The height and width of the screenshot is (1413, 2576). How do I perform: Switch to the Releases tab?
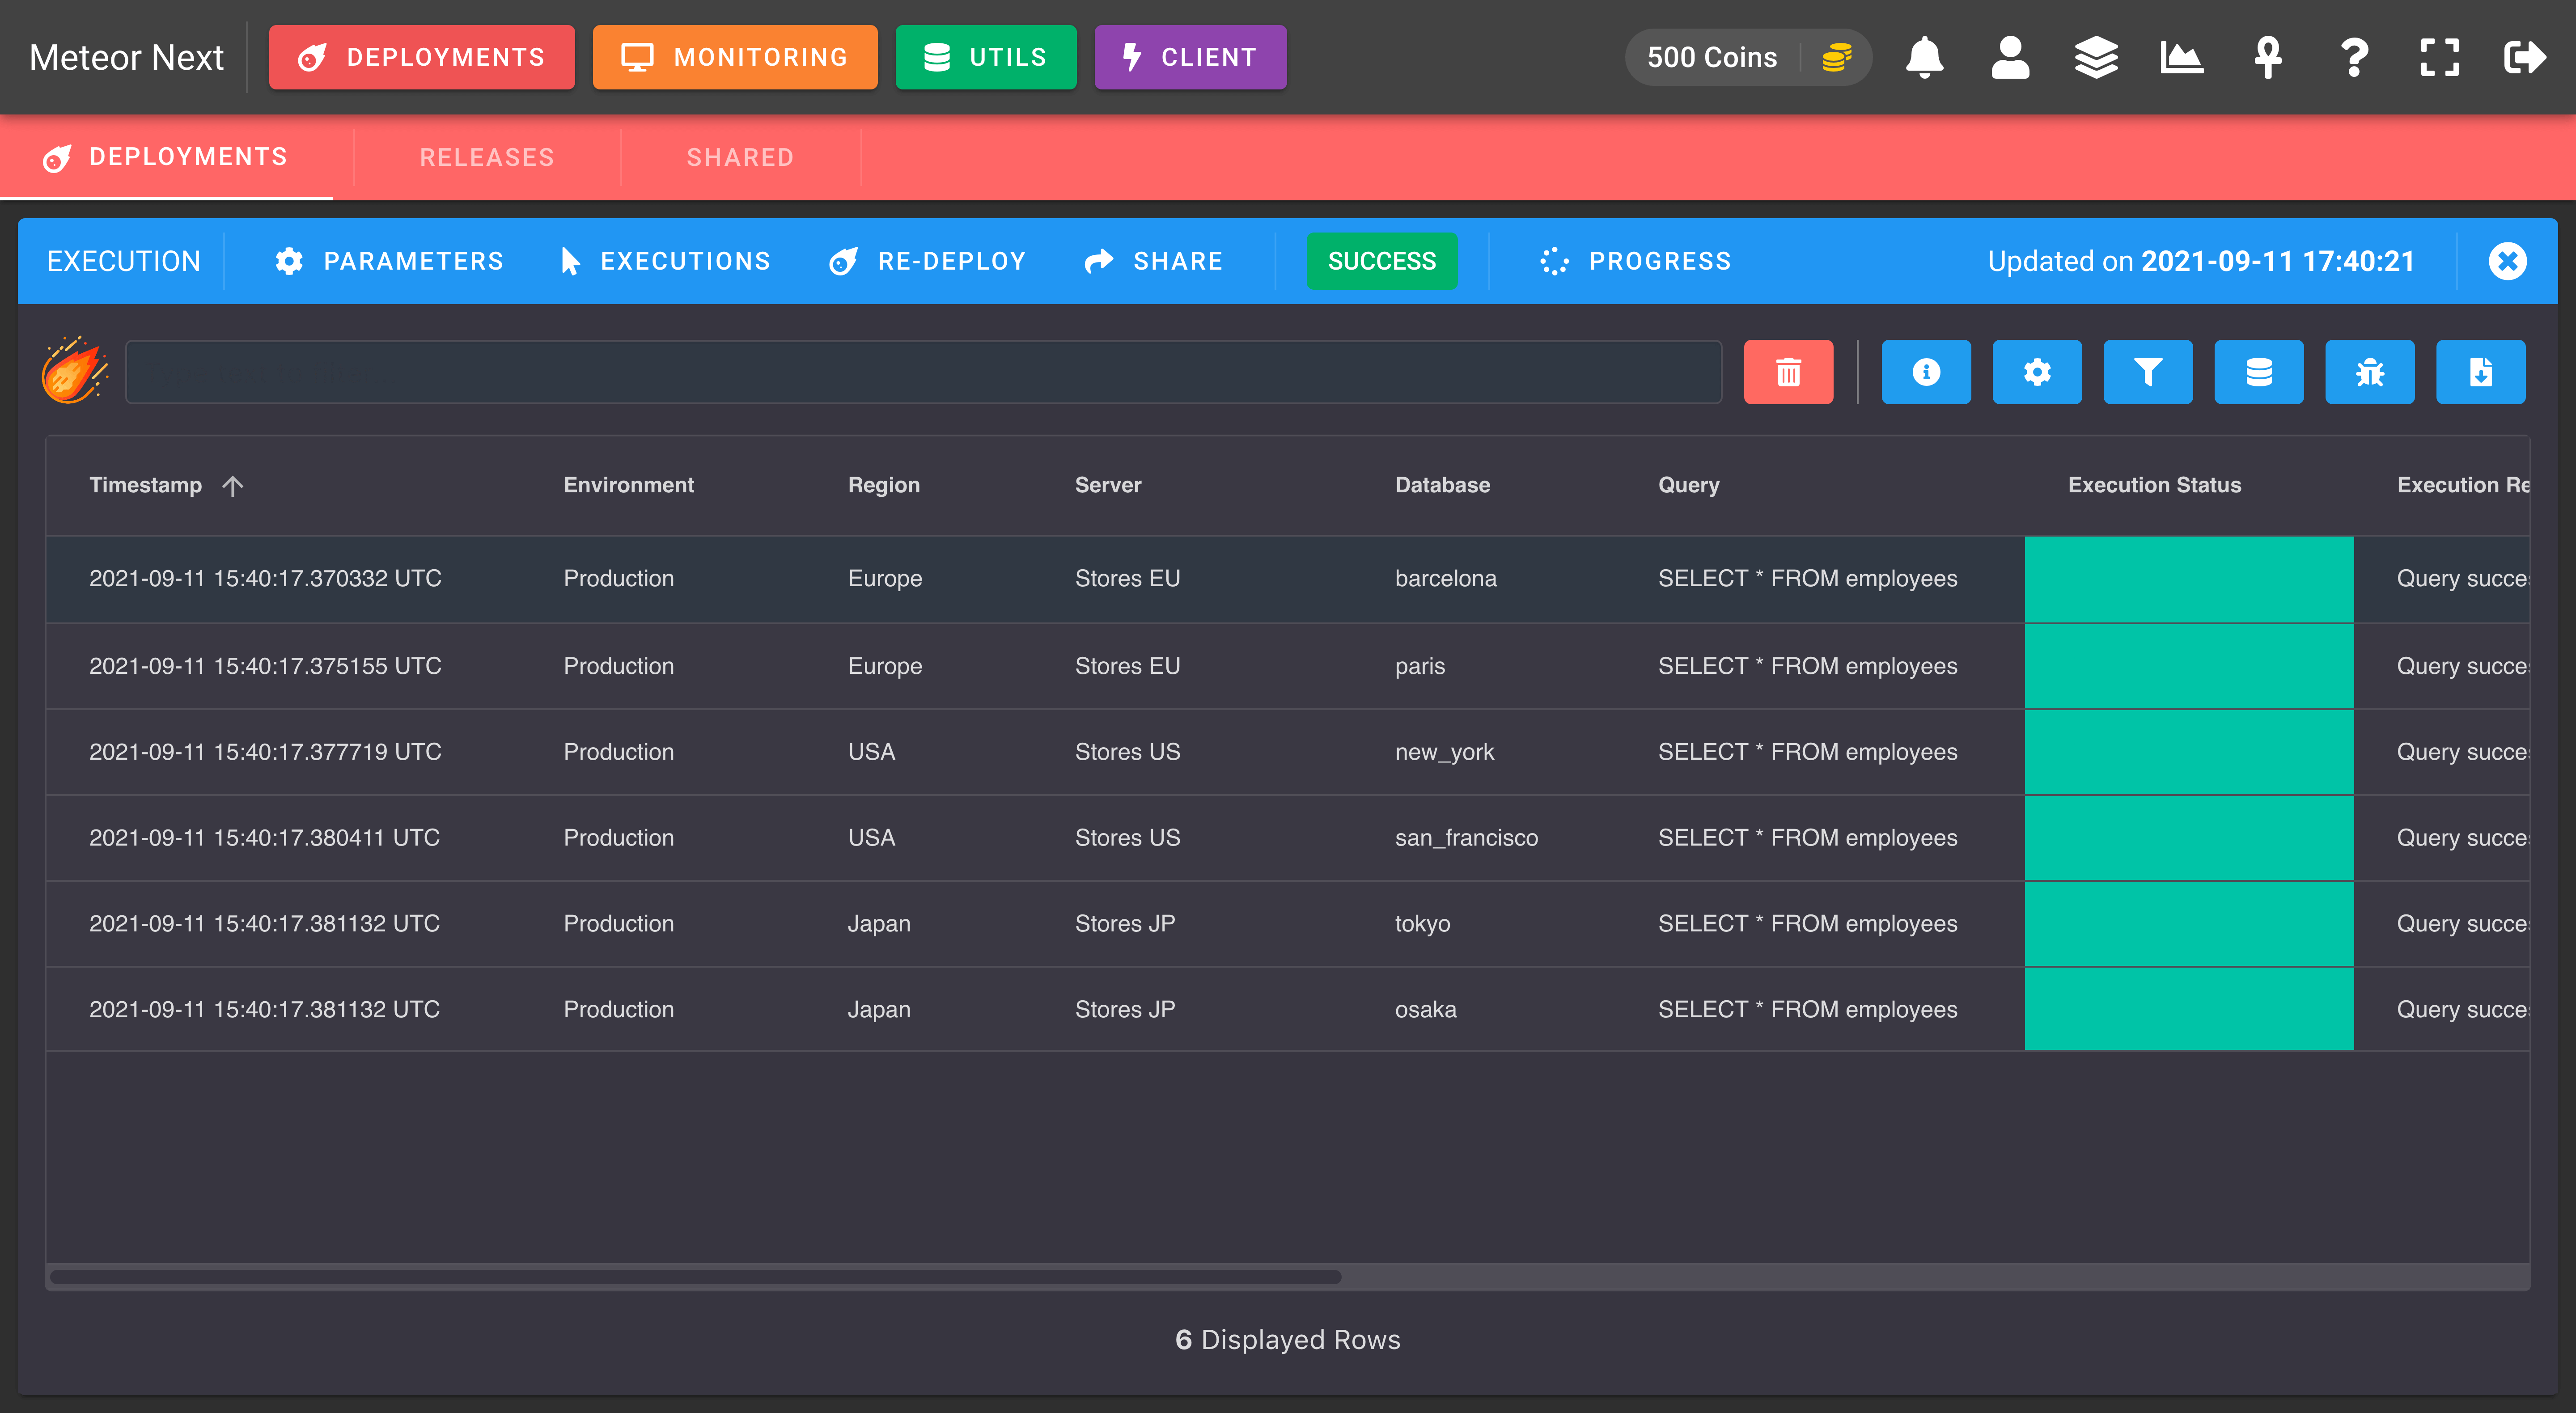pos(487,157)
